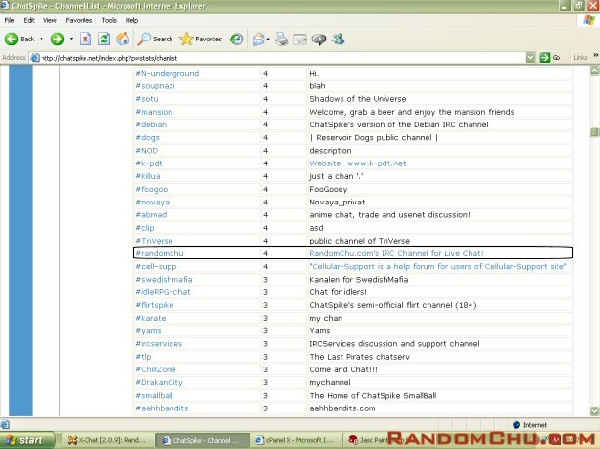The height and width of the screenshot is (449, 600).
Task: Open the #killua channel link
Action: tap(148, 176)
